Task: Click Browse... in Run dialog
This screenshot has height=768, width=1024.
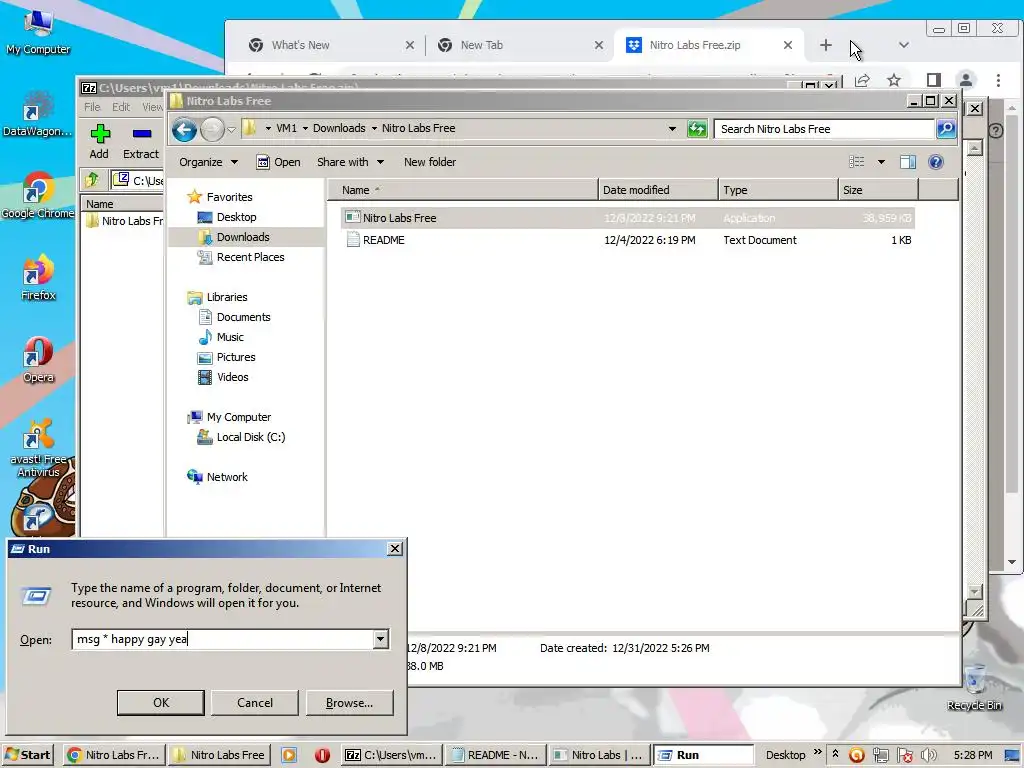Action: (349, 703)
